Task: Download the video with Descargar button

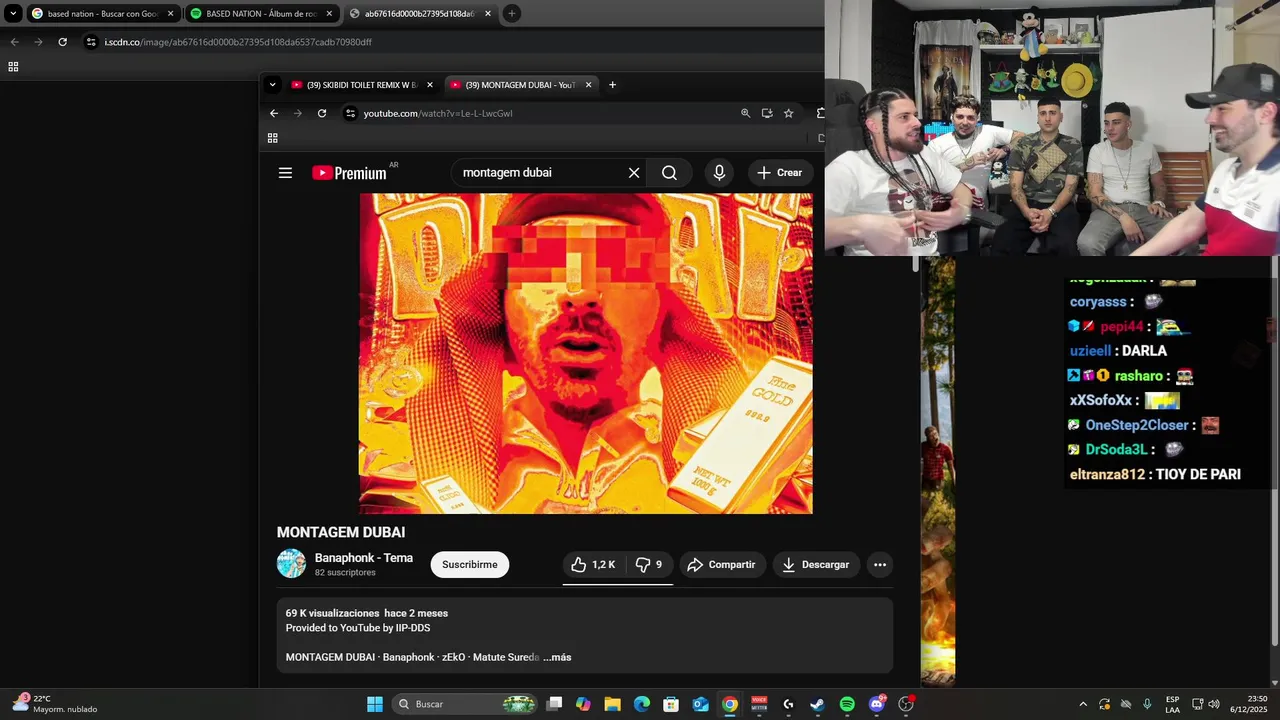Action: pos(816,565)
